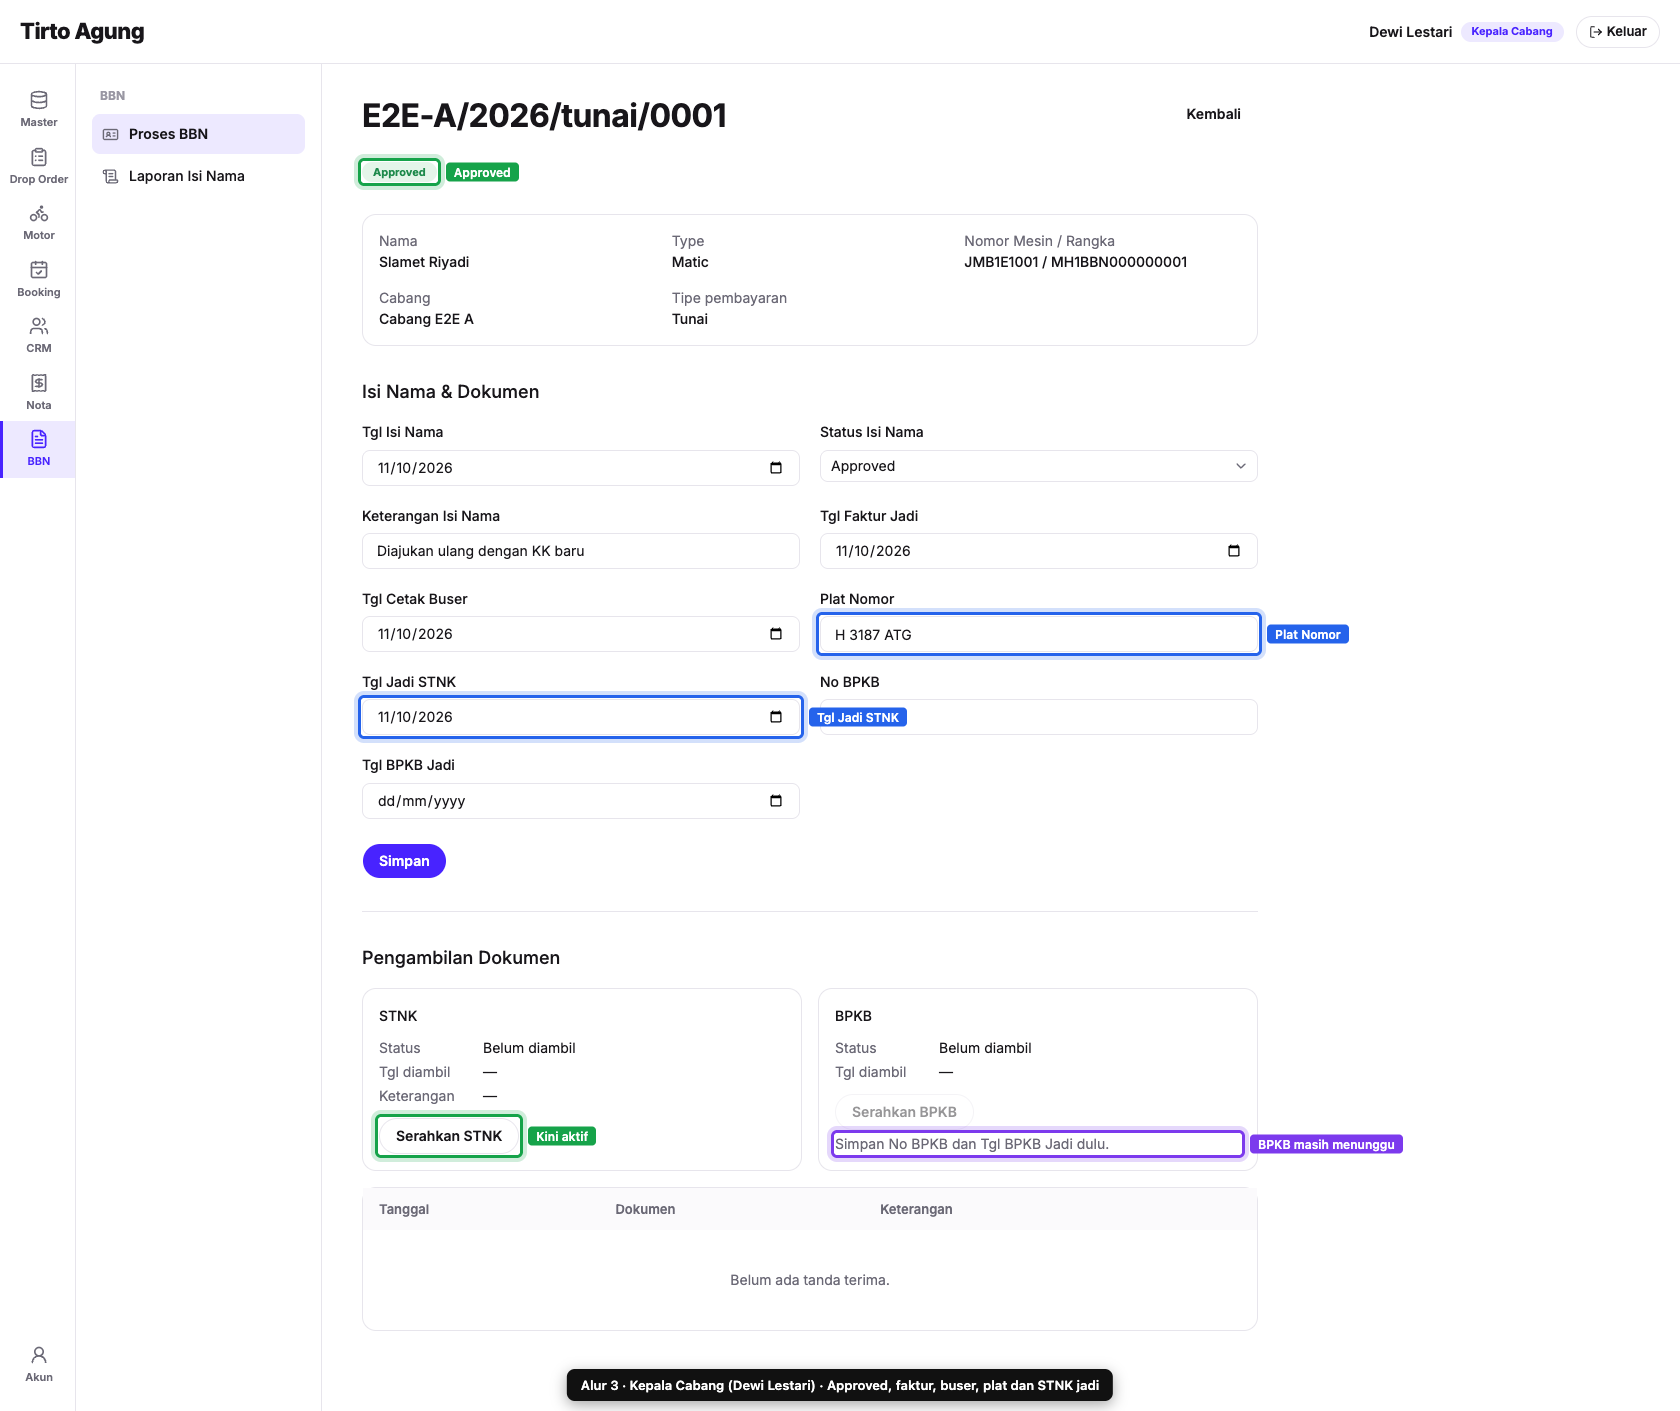1680x1411 pixels.
Task: Click the Tgl Isi Nama date value
Action: [x=415, y=468]
